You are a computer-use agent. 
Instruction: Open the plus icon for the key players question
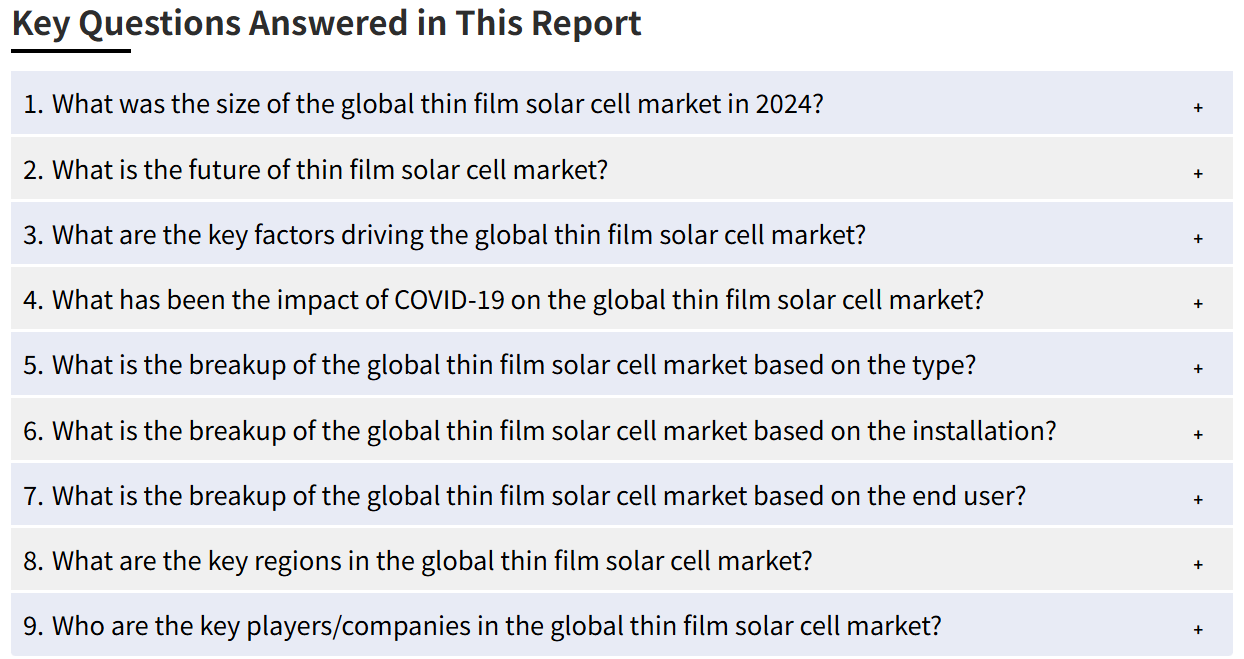(x=1197, y=630)
